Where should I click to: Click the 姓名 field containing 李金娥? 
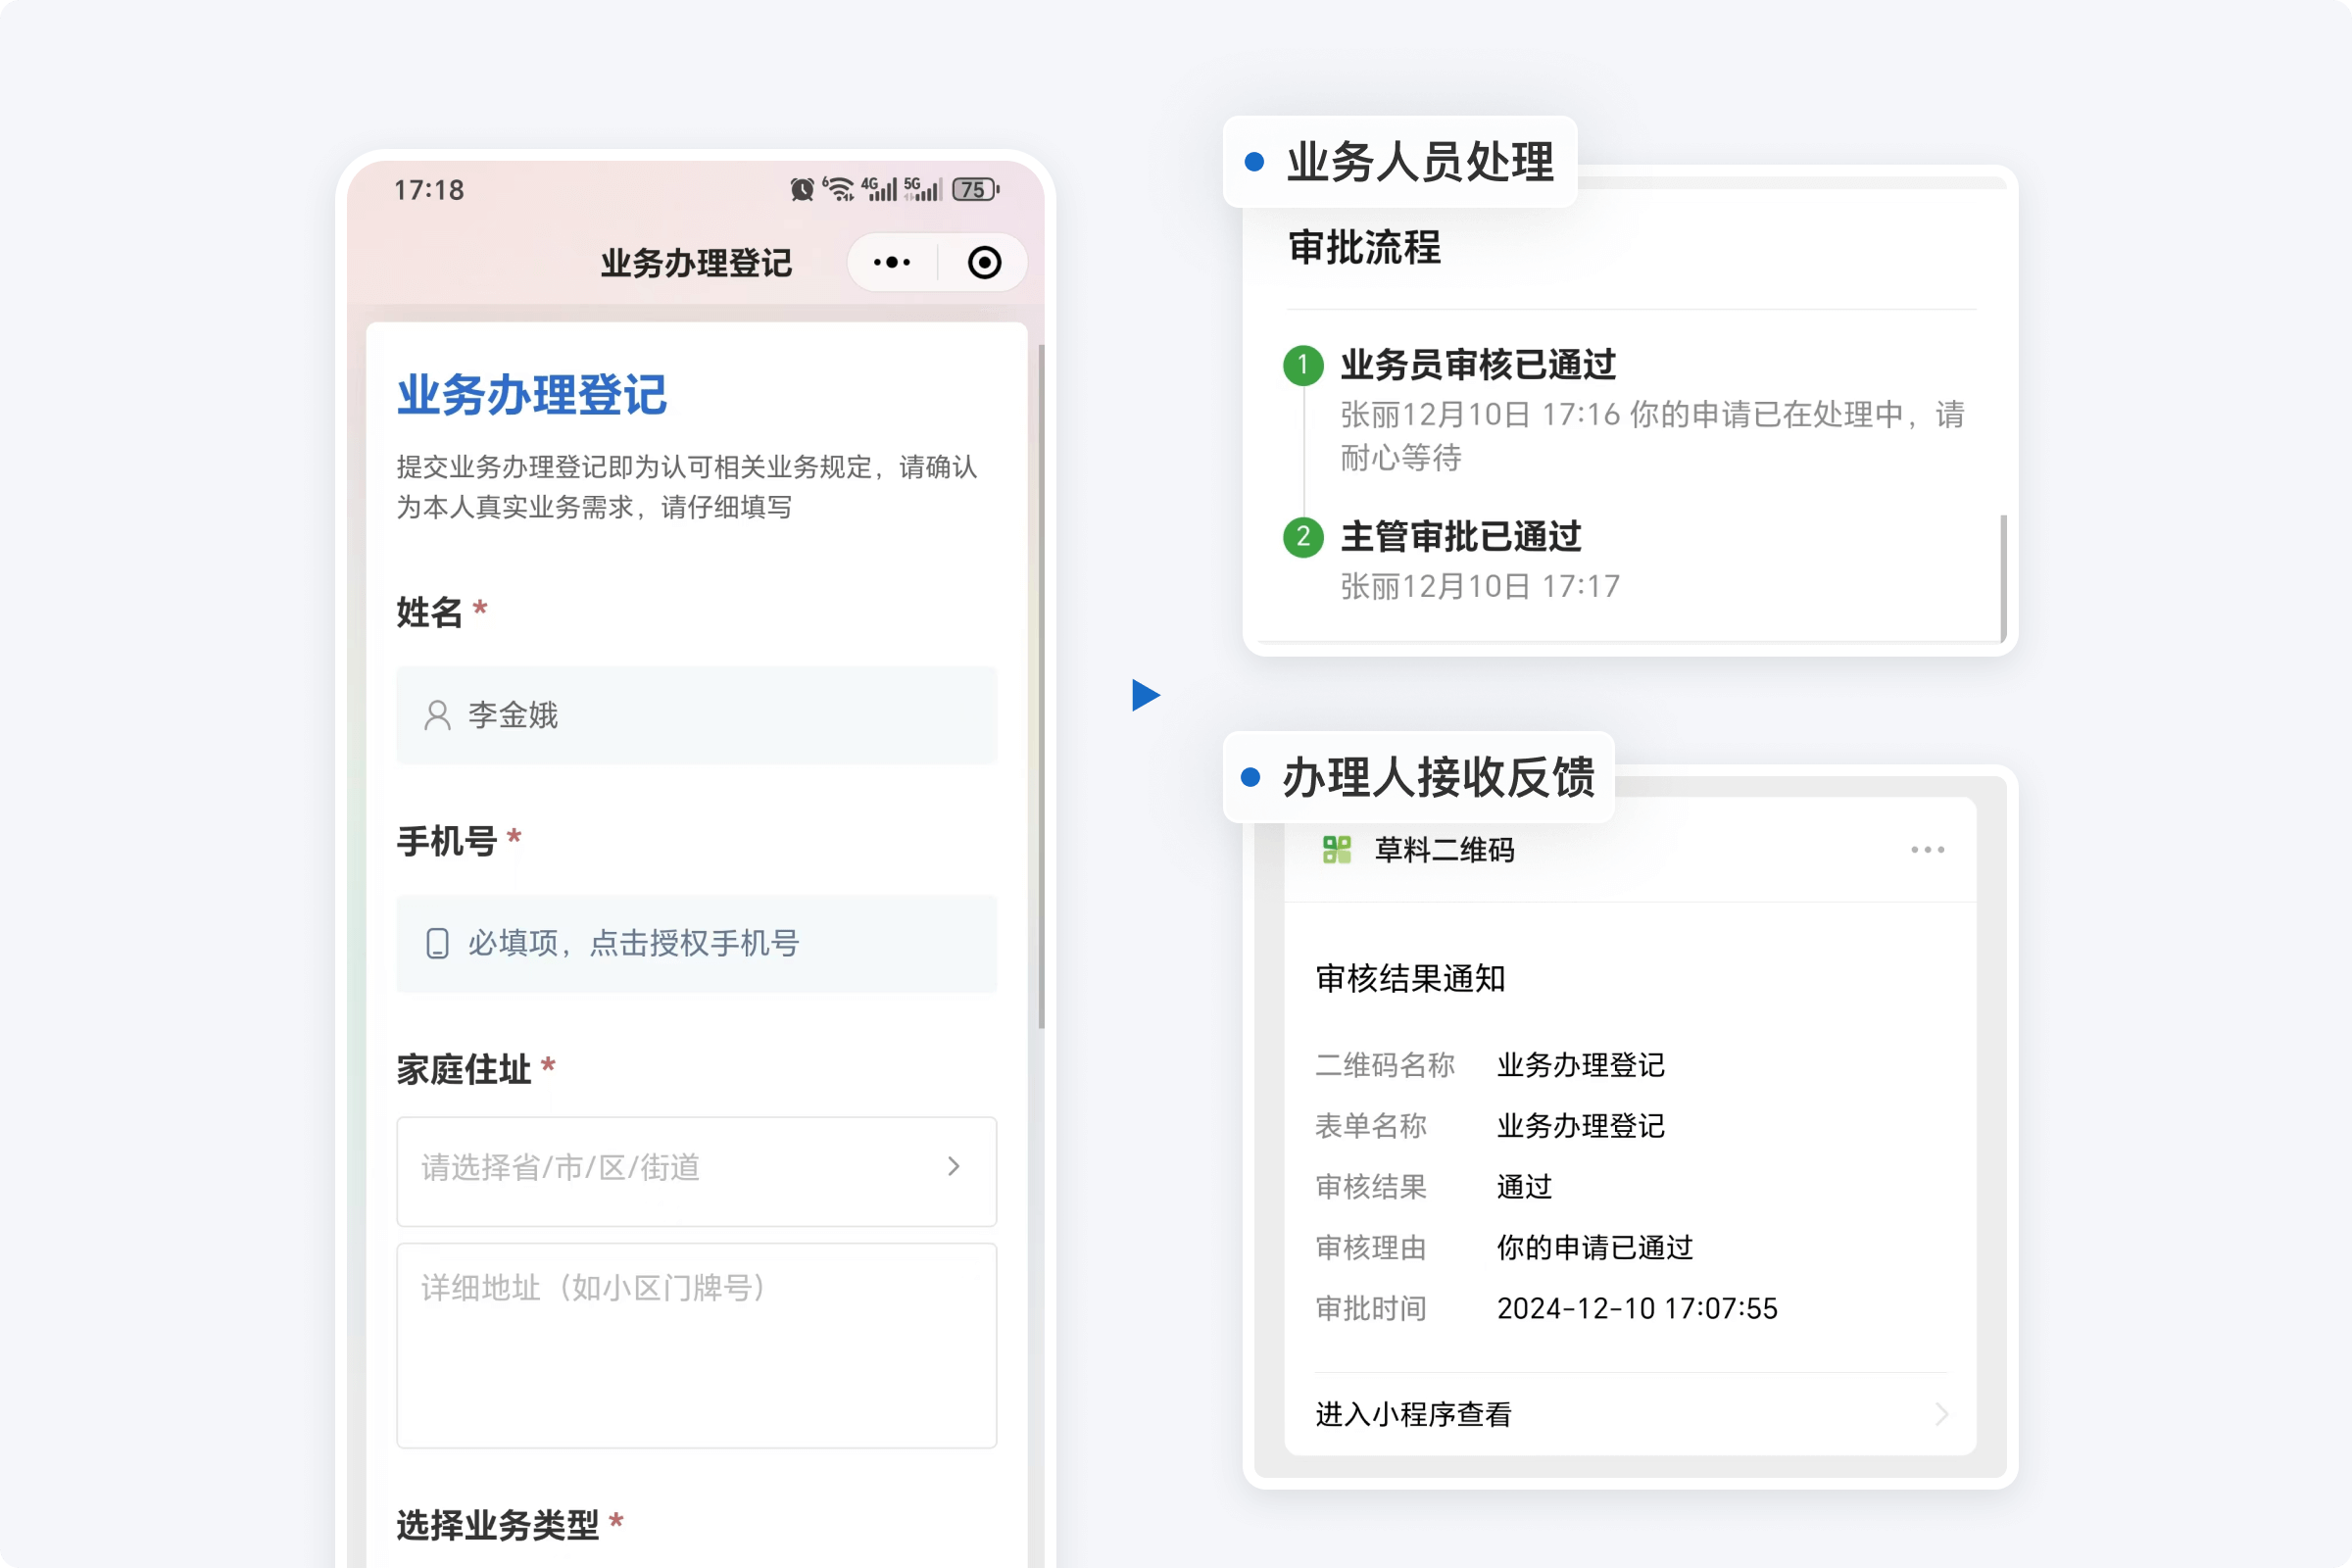pos(697,715)
